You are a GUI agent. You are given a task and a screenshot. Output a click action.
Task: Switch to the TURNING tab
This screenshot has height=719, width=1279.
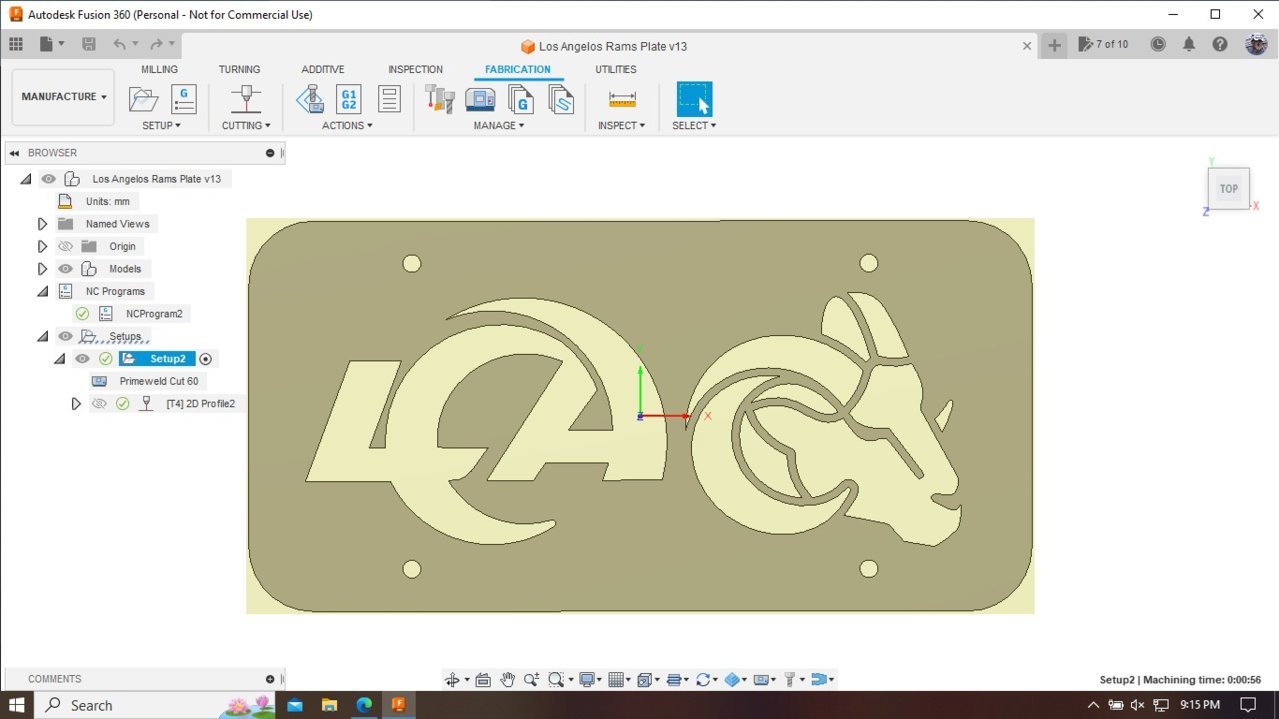click(239, 70)
